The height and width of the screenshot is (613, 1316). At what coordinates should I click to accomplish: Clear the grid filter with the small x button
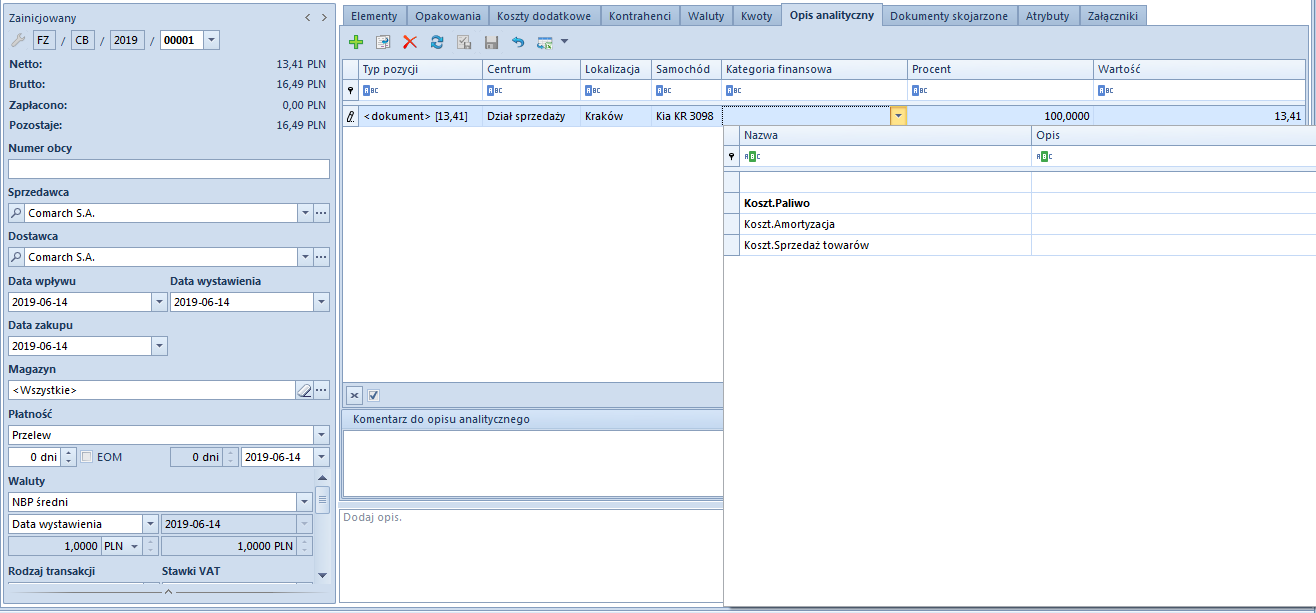354,395
